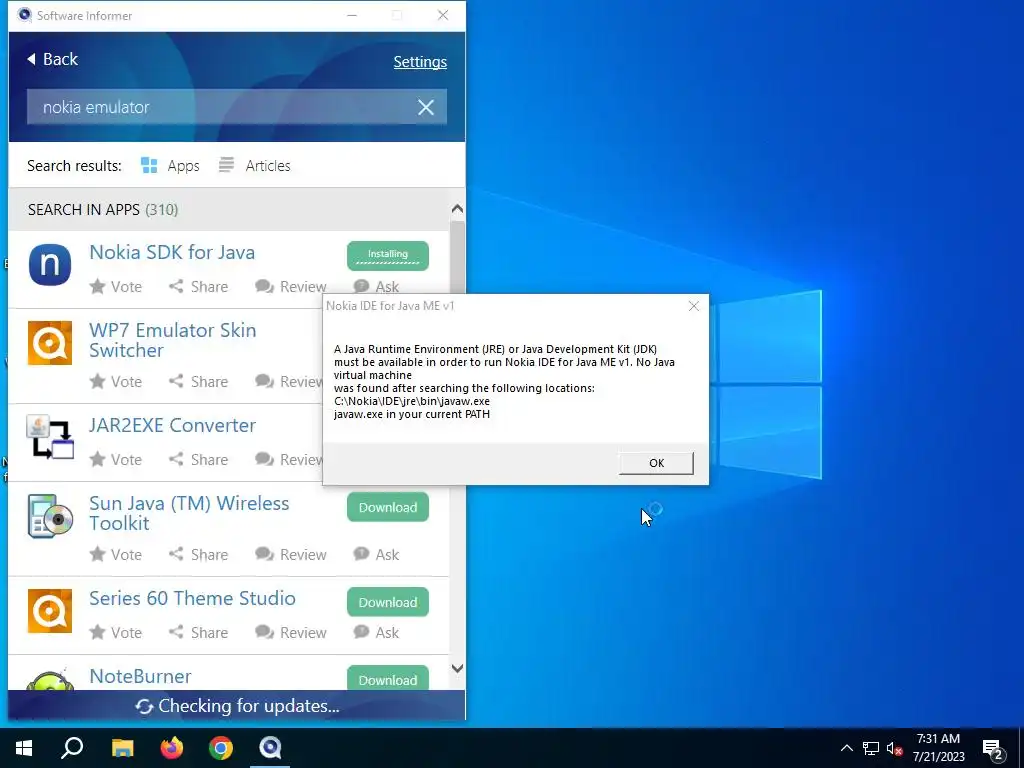Review Series 60 Theme Studio
The width and height of the screenshot is (1024, 768).
(x=291, y=633)
